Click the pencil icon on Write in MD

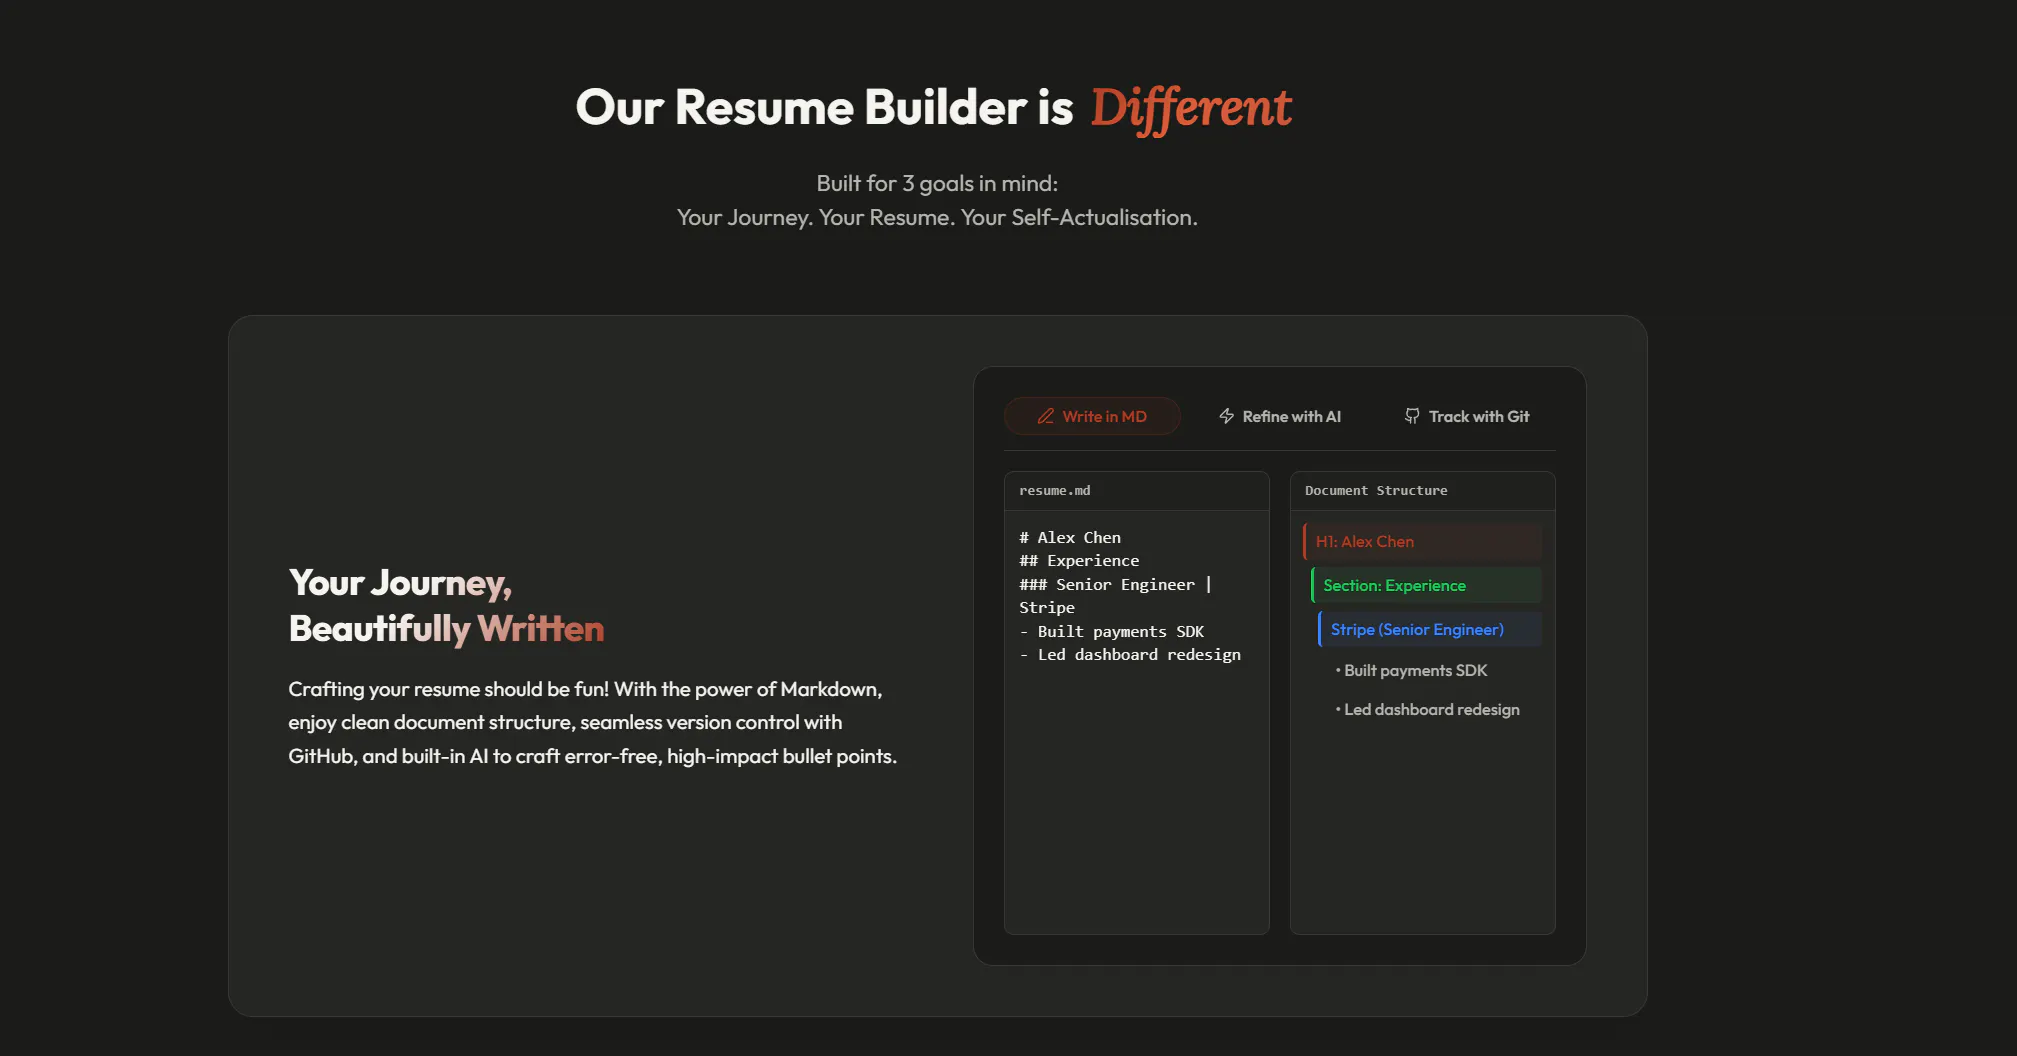(x=1045, y=416)
